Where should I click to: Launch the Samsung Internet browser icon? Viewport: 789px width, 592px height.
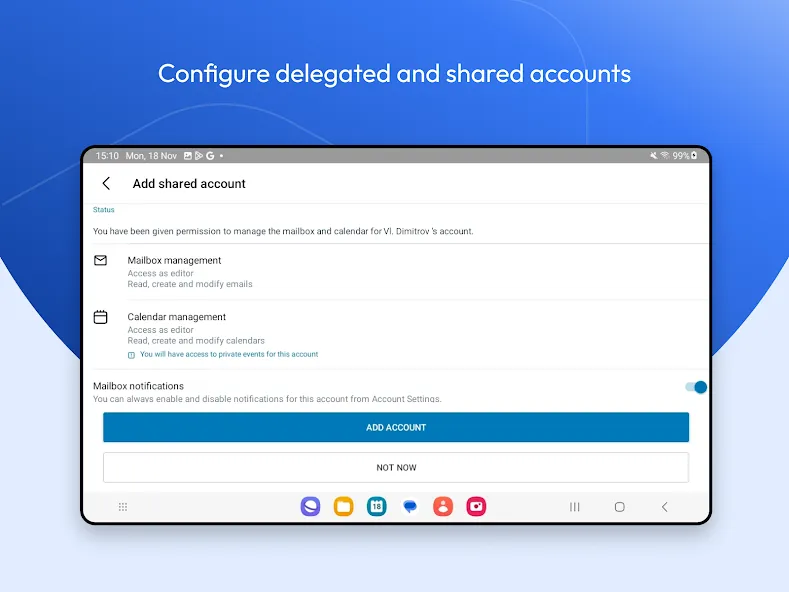coord(310,506)
